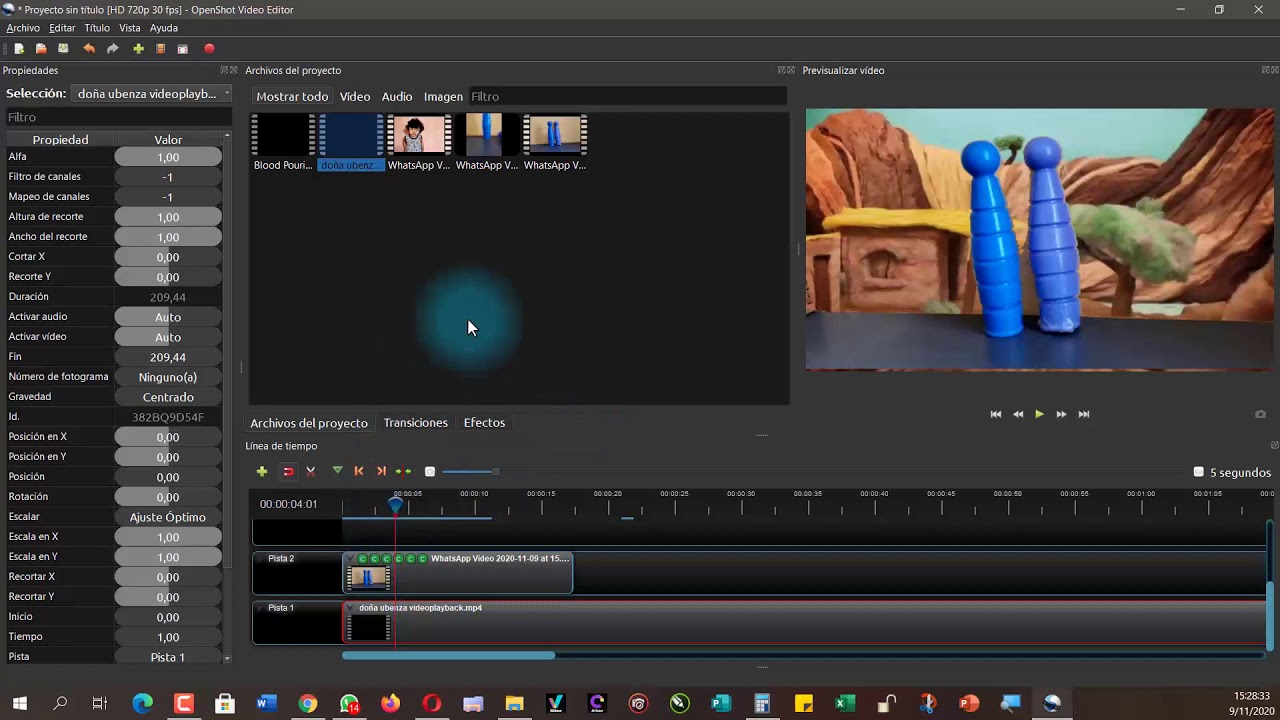Viewport: 1280px width, 720px height.
Task: Click the timeline playhead marker
Action: pos(396,505)
